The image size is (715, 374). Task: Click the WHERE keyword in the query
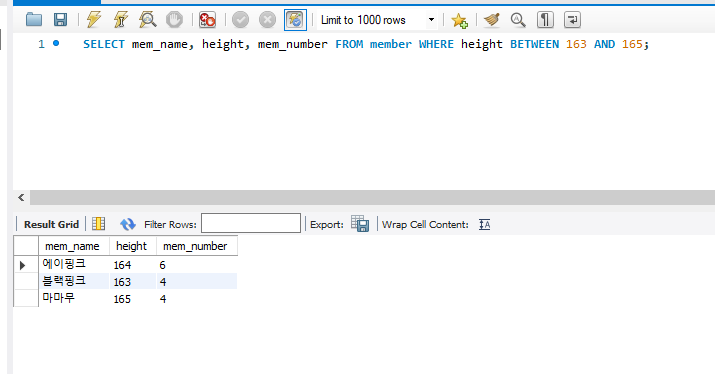pyautogui.click(x=436, y=44)
